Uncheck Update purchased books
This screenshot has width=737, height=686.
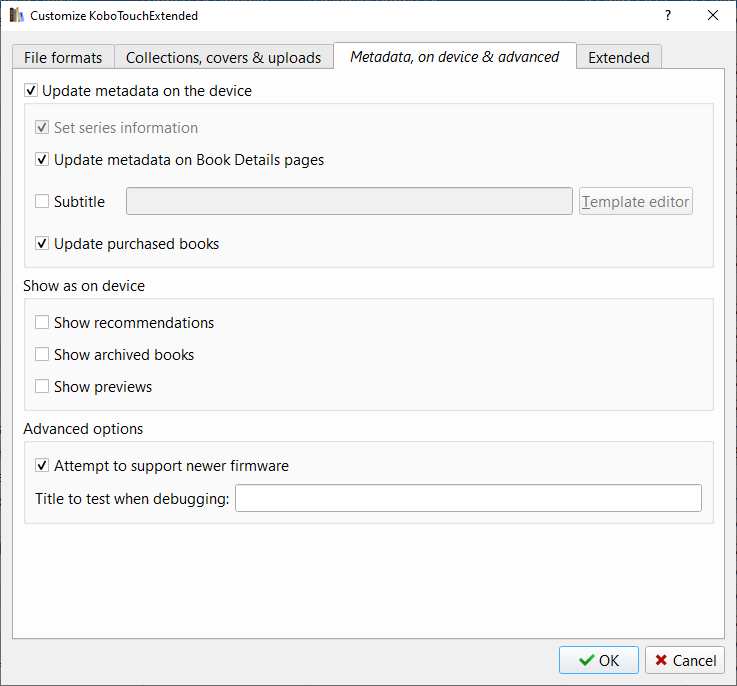(42, 244)
